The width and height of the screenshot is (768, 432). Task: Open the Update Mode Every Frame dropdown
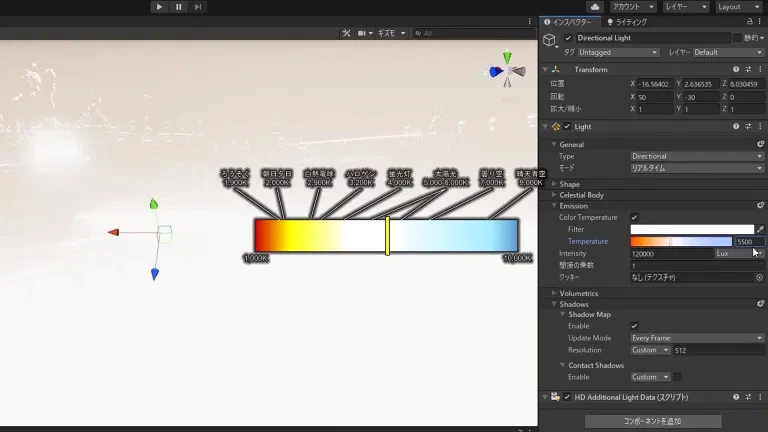pyautogui.click(x=697, y=338)
